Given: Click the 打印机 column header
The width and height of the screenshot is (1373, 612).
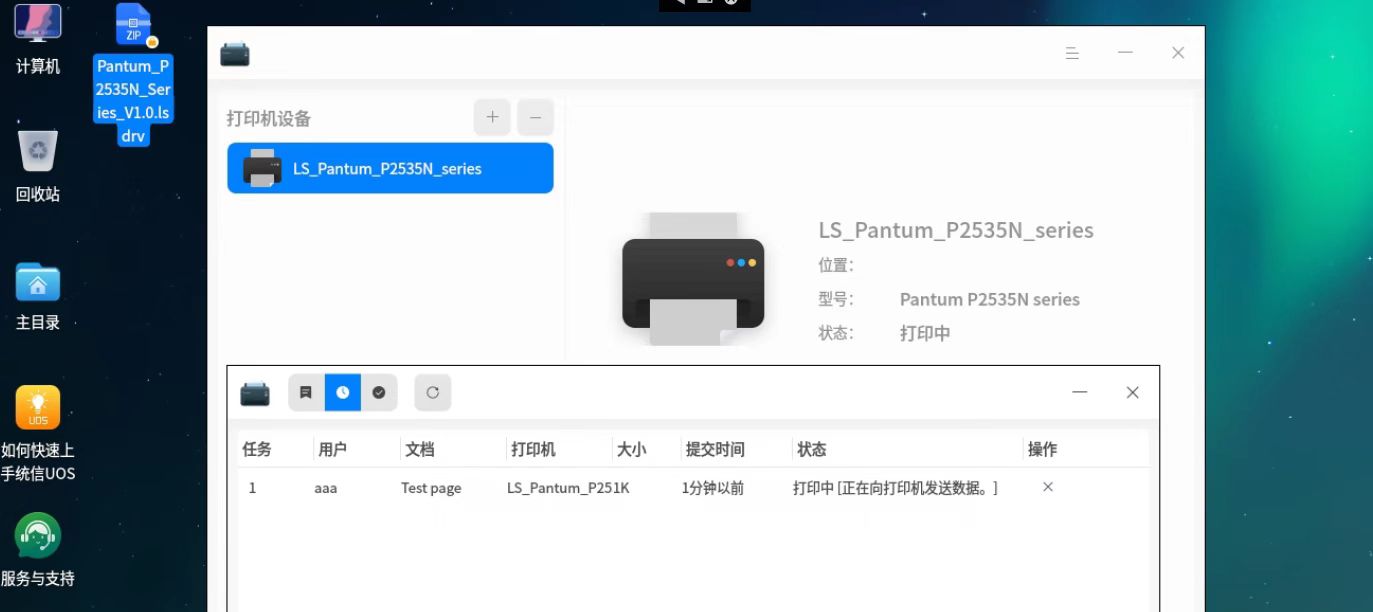Looking at the screenshot, I should (x=533, y=450).
